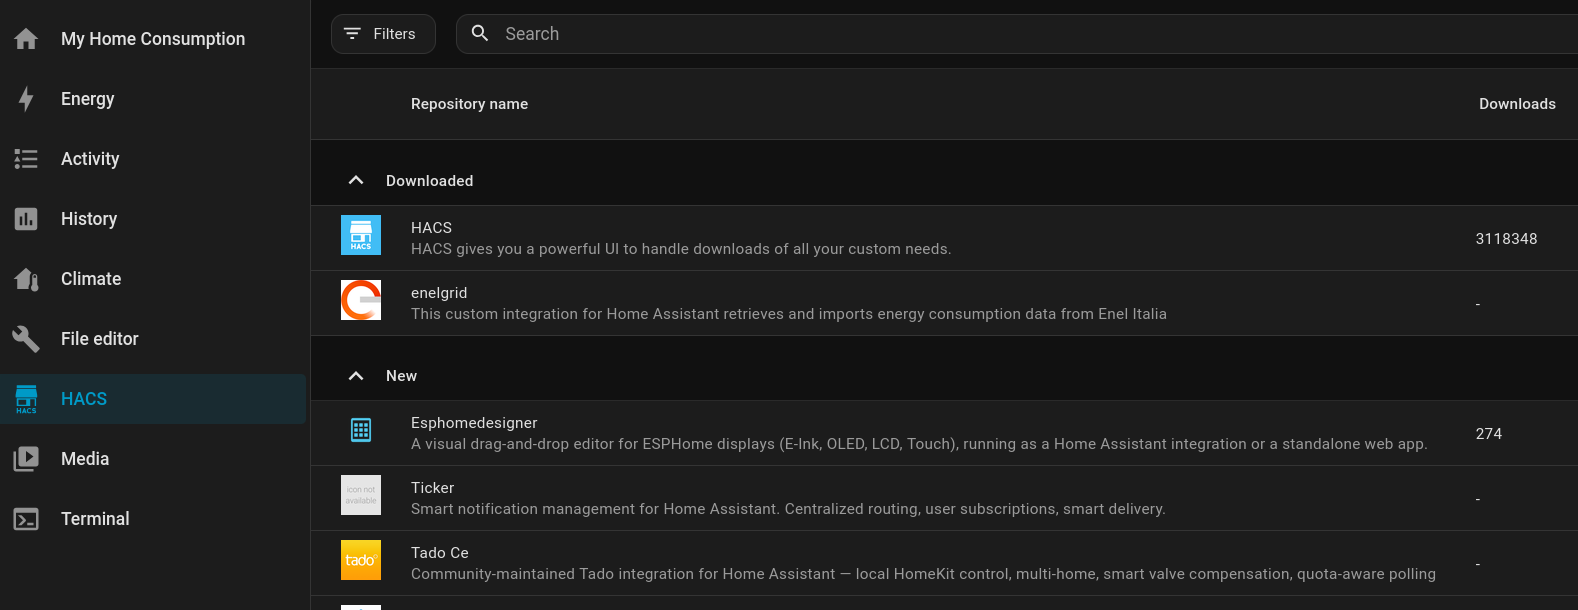
Task: Click the Tado Ce yellow logo
Action: click(x=361, y=560)
